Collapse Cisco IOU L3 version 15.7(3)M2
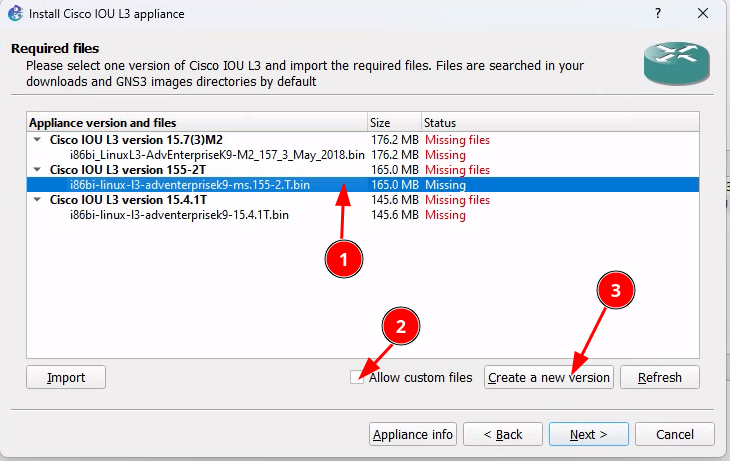This screenshot has height=461, width=730. [38, 140]
